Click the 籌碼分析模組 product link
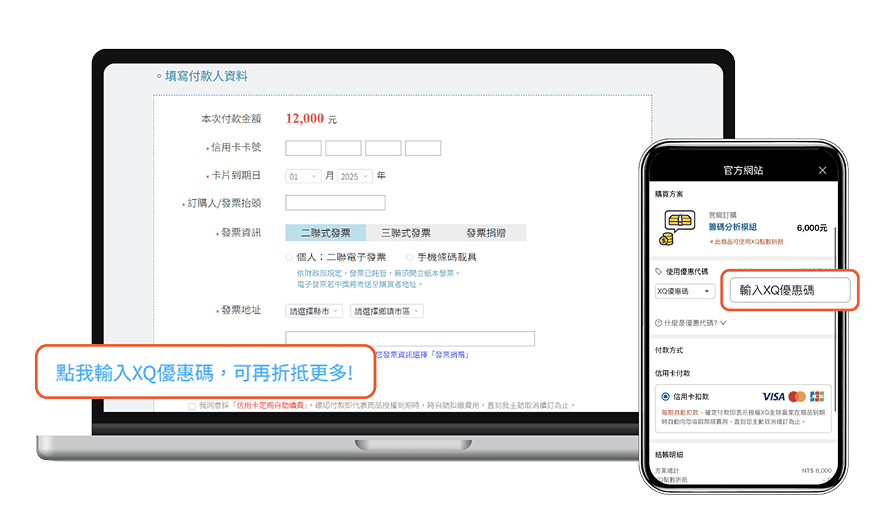The image size is (880, 510). (732, 227)
